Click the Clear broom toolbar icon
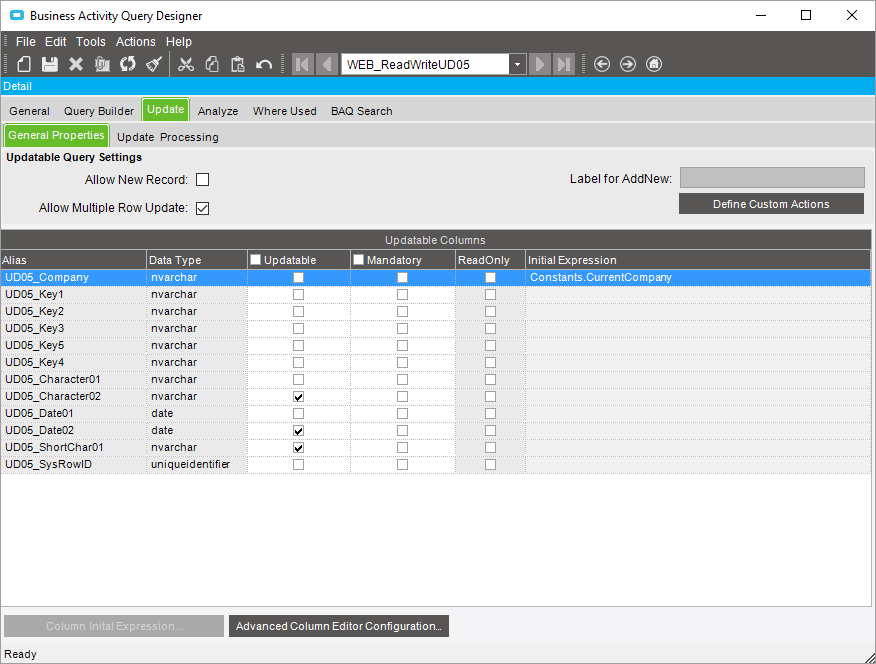This screenshot has height=664, width=876. [154, 64]
